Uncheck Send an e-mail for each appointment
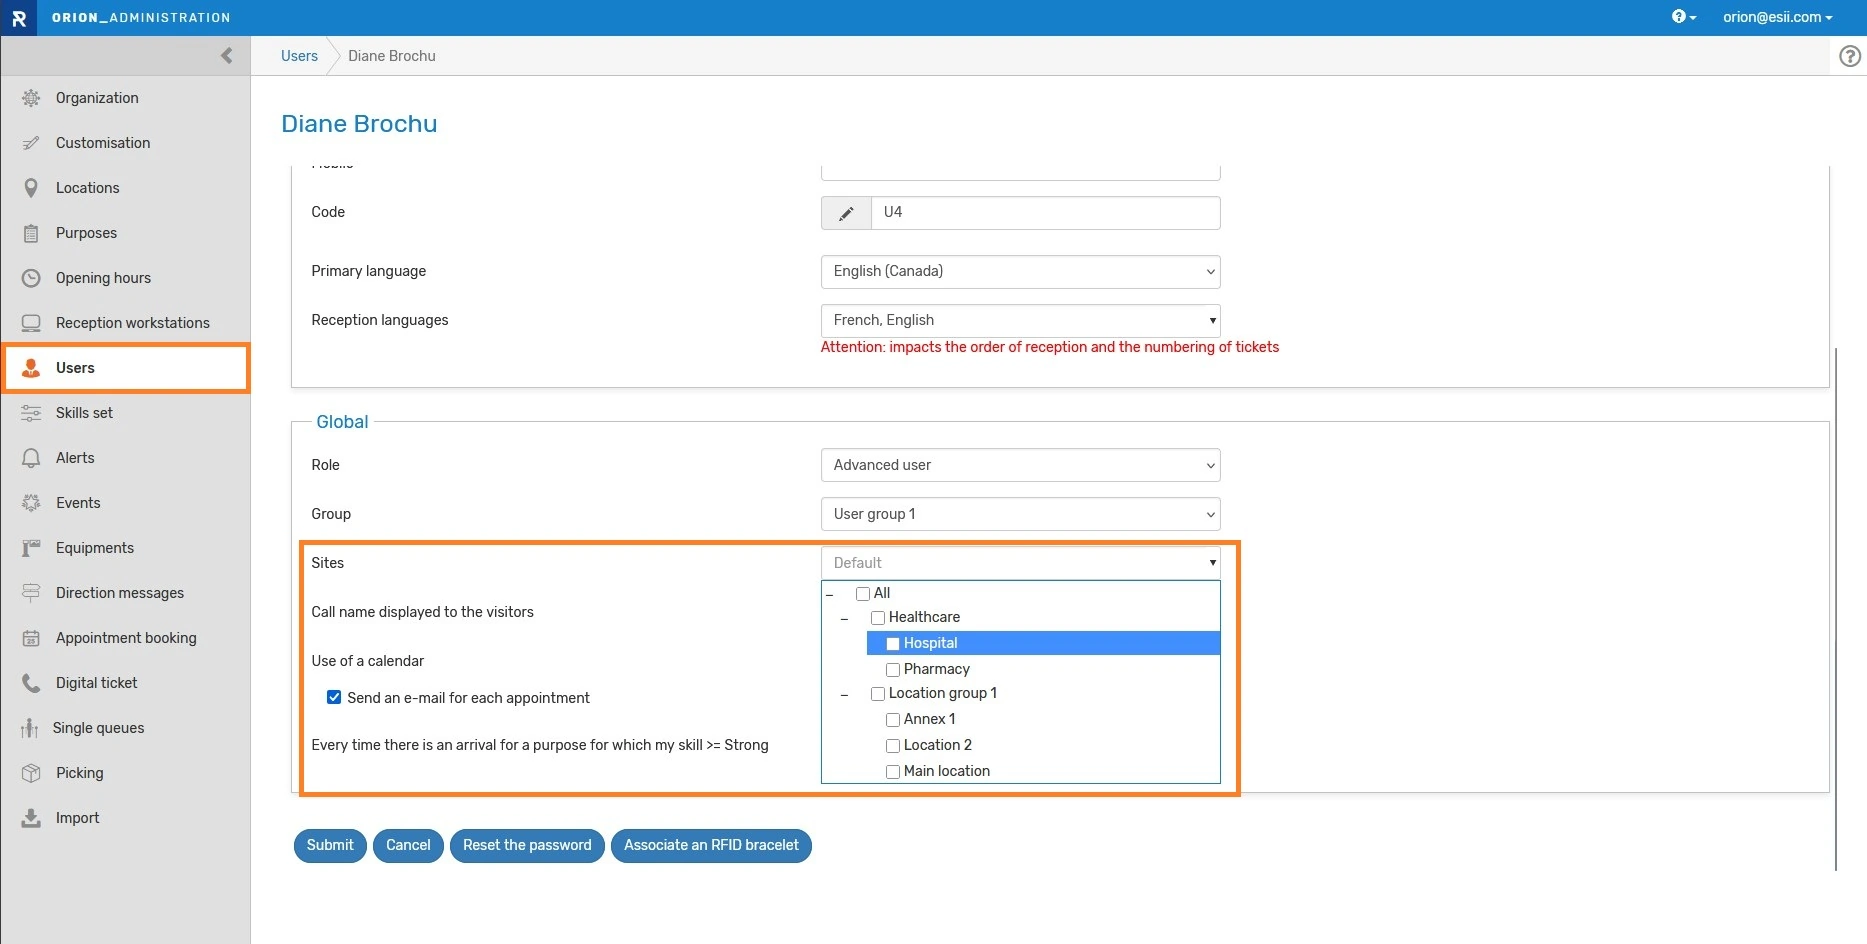Image resolution: width=1867 pixels, height=944 pixels. tap(334, 698)
